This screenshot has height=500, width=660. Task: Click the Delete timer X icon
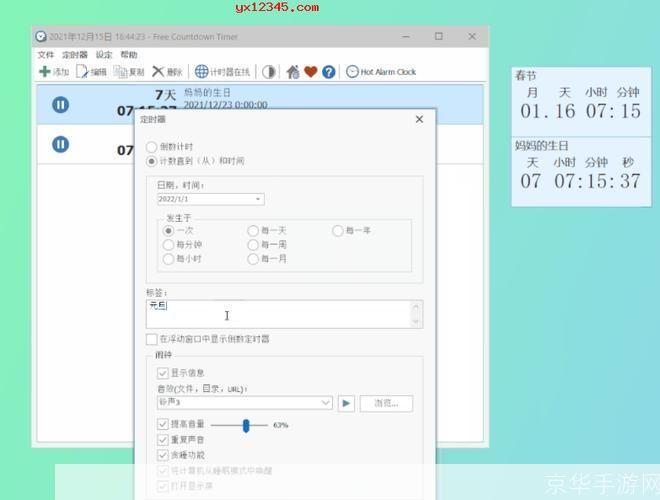(x=158, y=72)
